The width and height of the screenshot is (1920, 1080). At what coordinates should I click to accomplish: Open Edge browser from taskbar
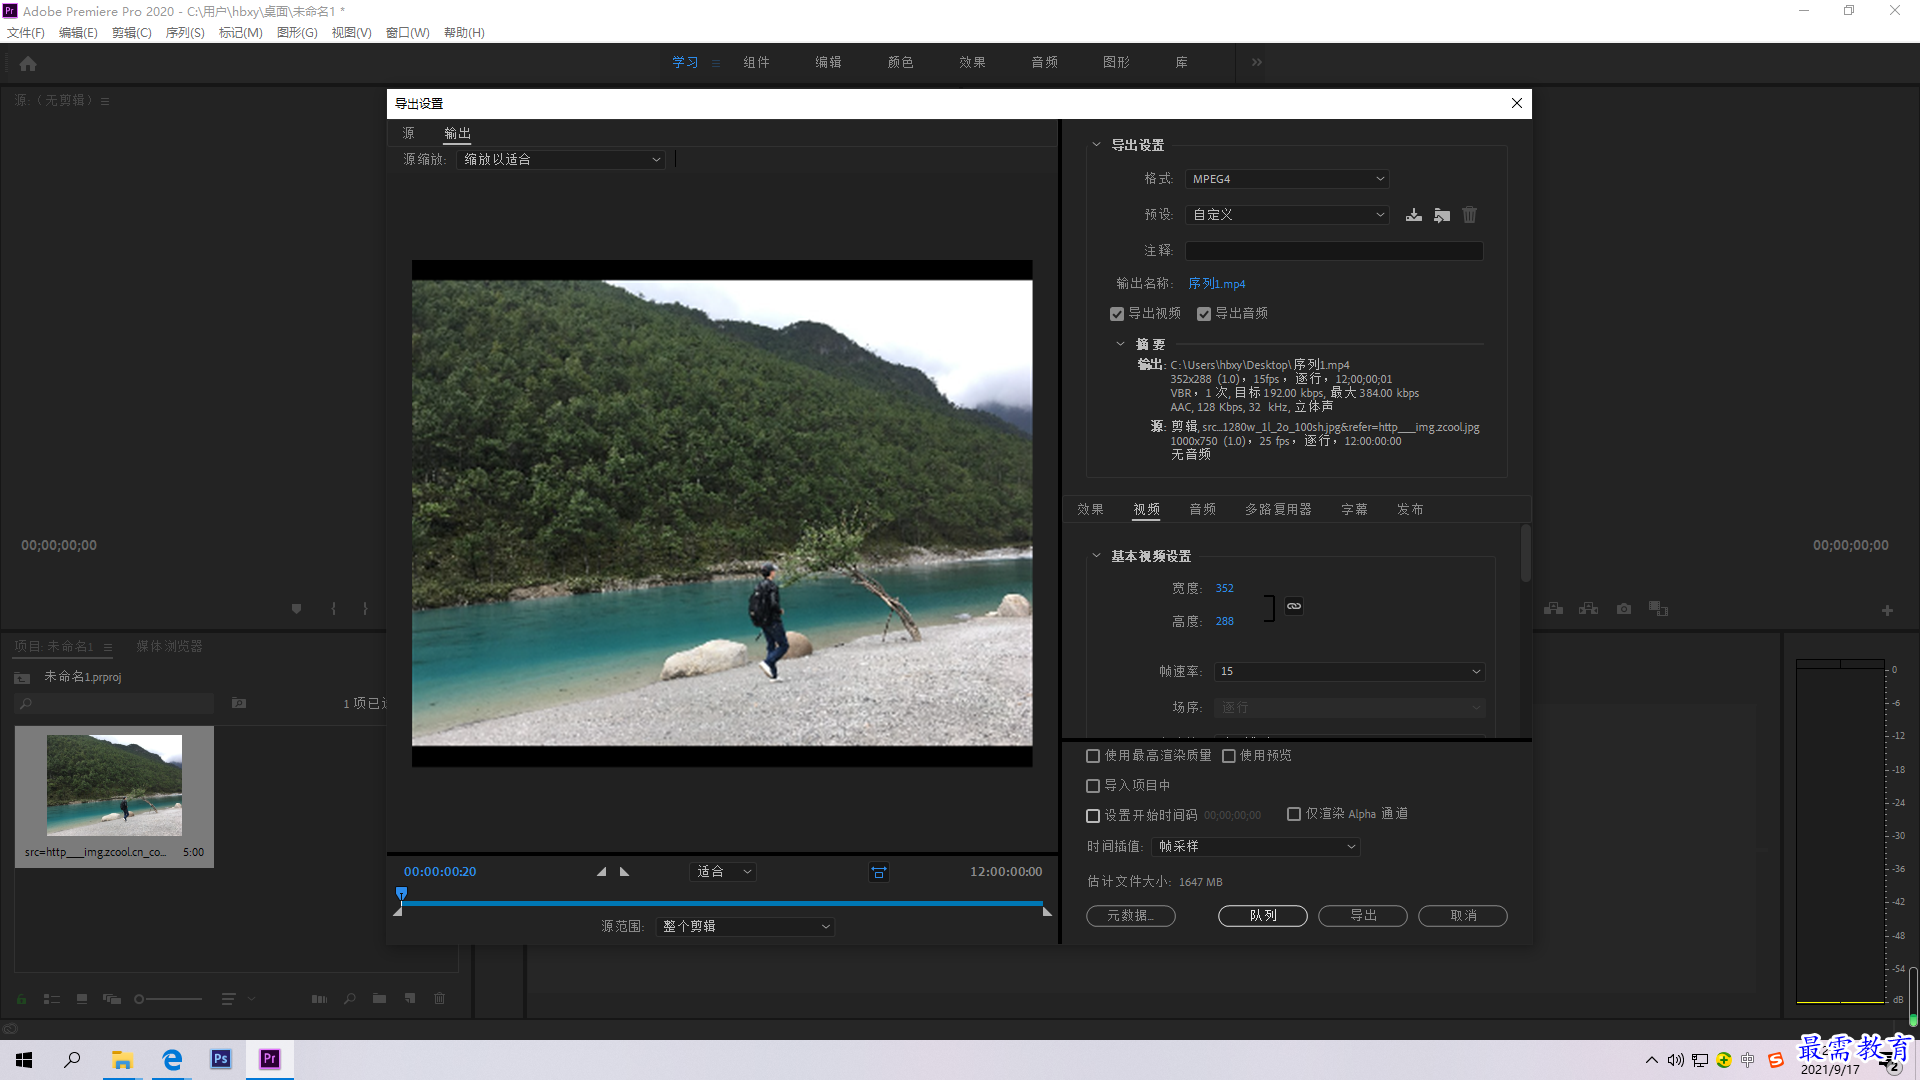pos(172,1059)
